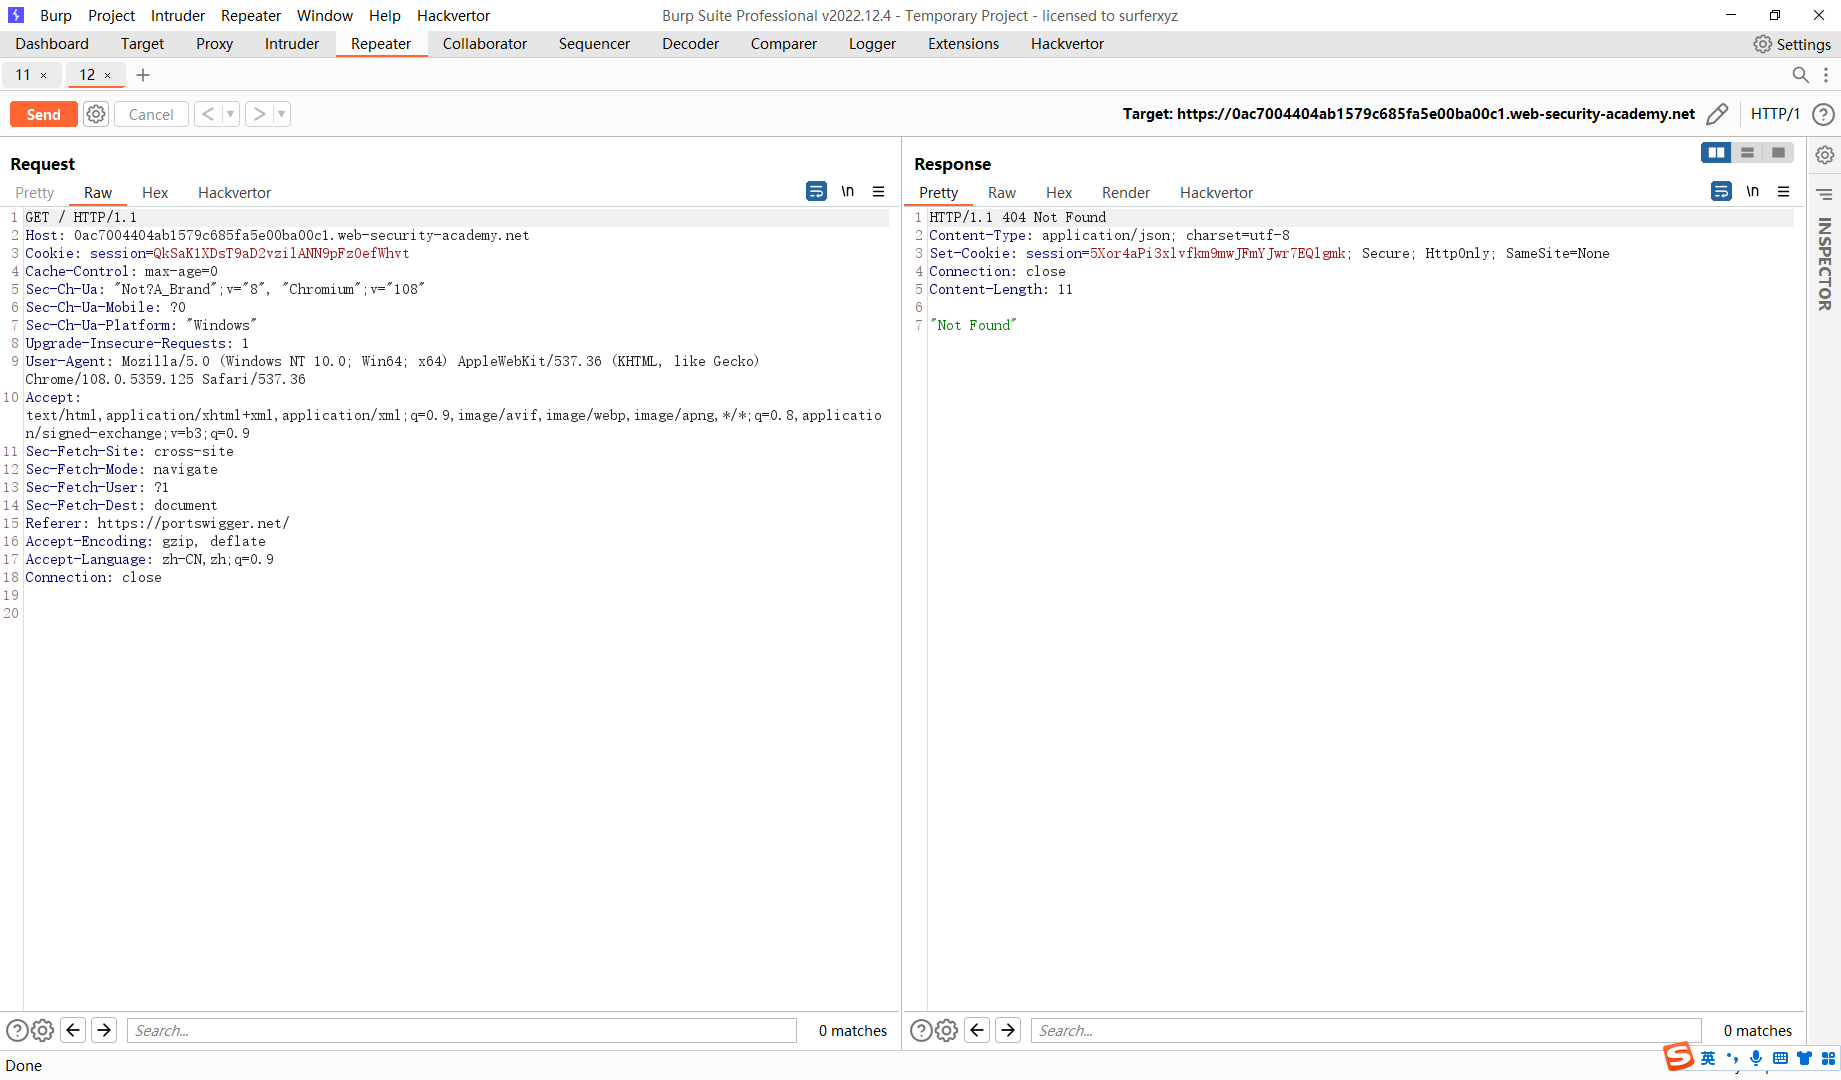Viewport: 1841px width, 1080px height.
Task: Jump to previous request search match
Action: tap(73, 1030)
